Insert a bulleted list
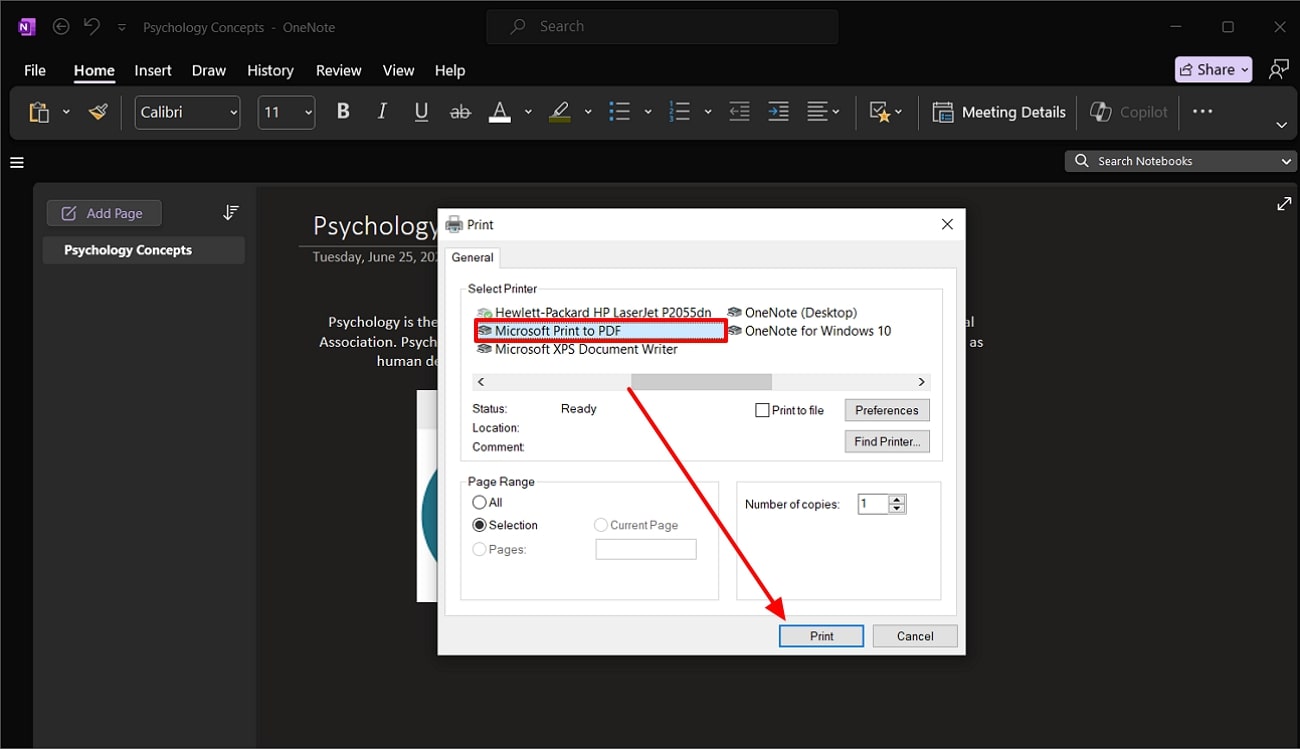 [x=620, y=112]
